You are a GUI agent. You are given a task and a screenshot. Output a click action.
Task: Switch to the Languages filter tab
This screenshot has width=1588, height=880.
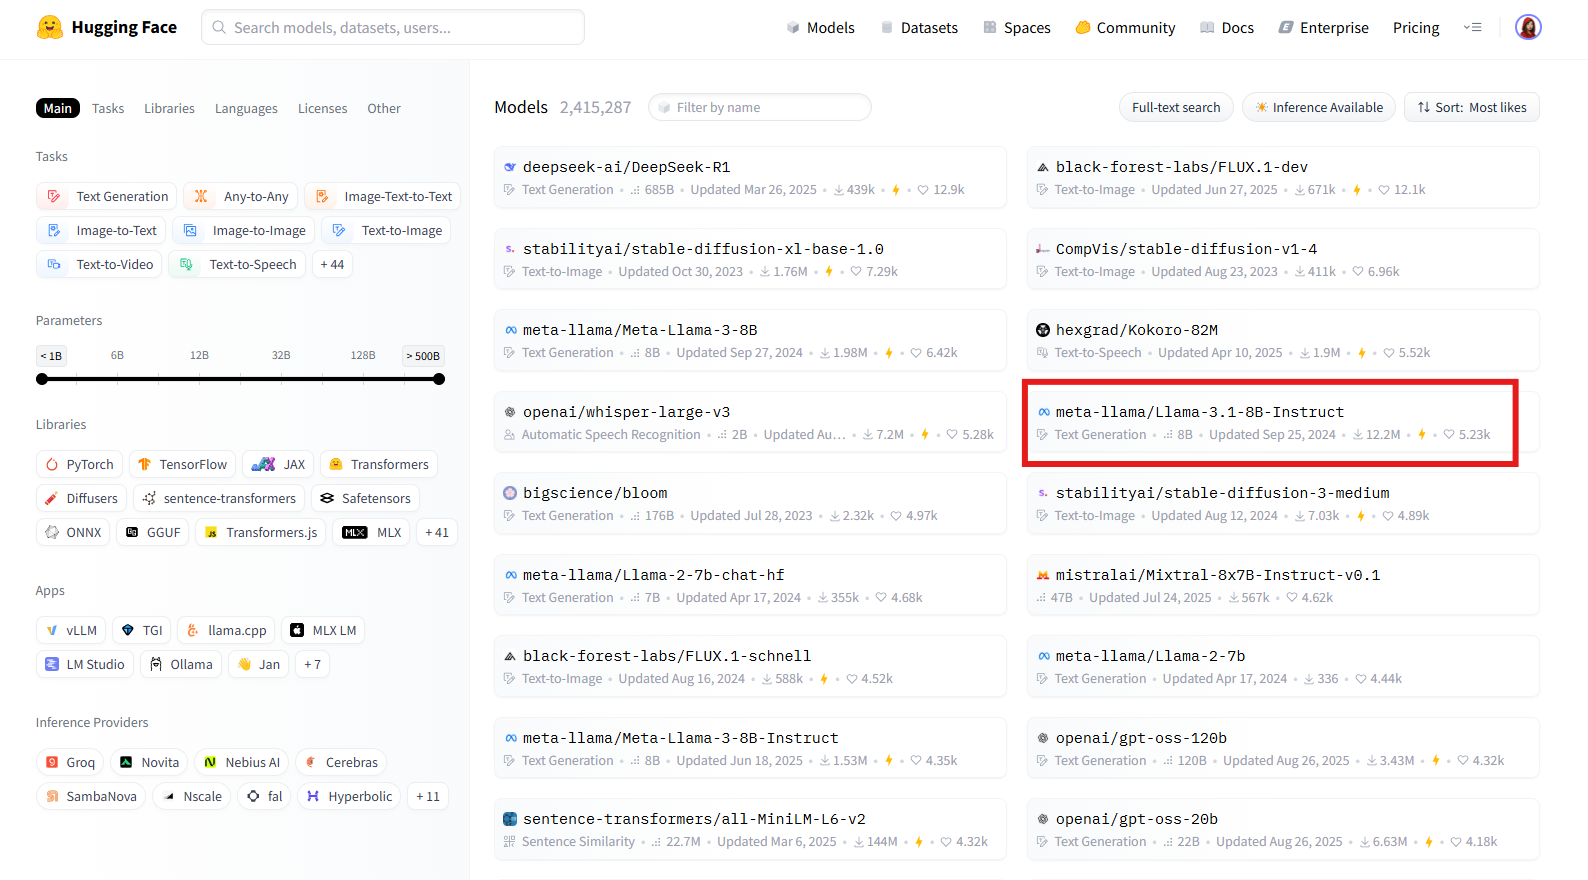click(246, 108)
